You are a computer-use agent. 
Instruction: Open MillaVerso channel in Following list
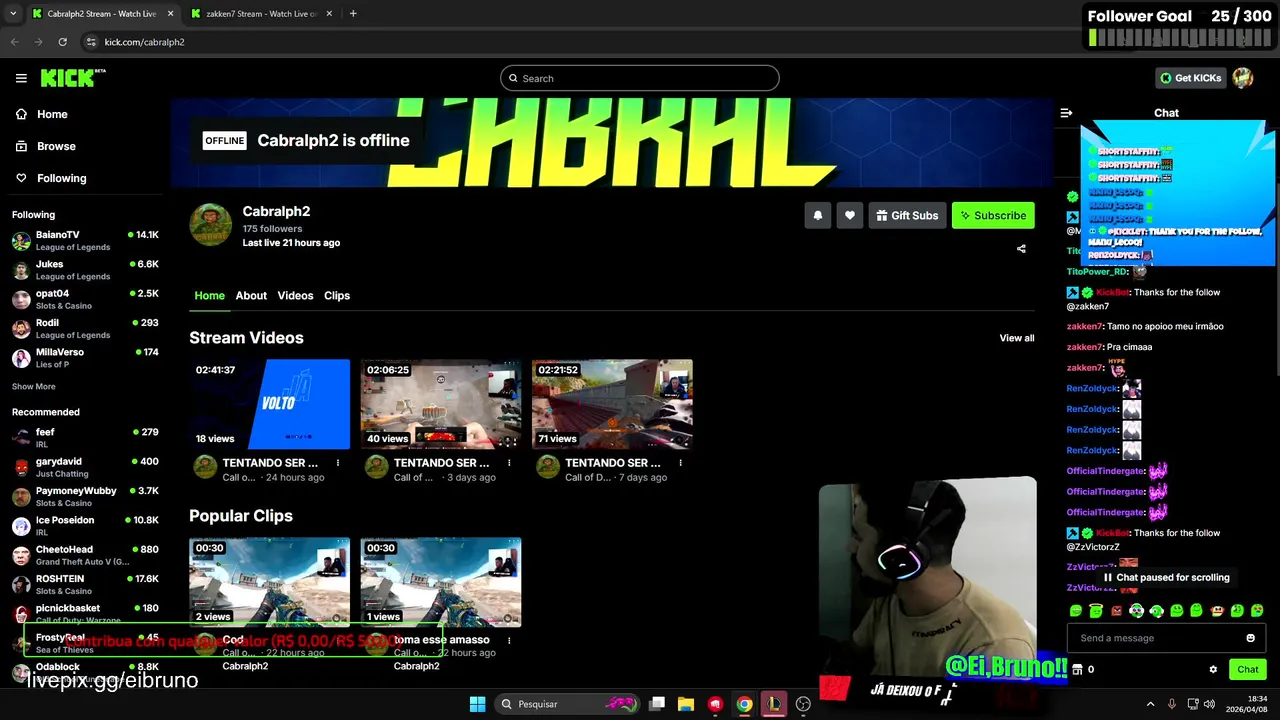click(85, 358)
